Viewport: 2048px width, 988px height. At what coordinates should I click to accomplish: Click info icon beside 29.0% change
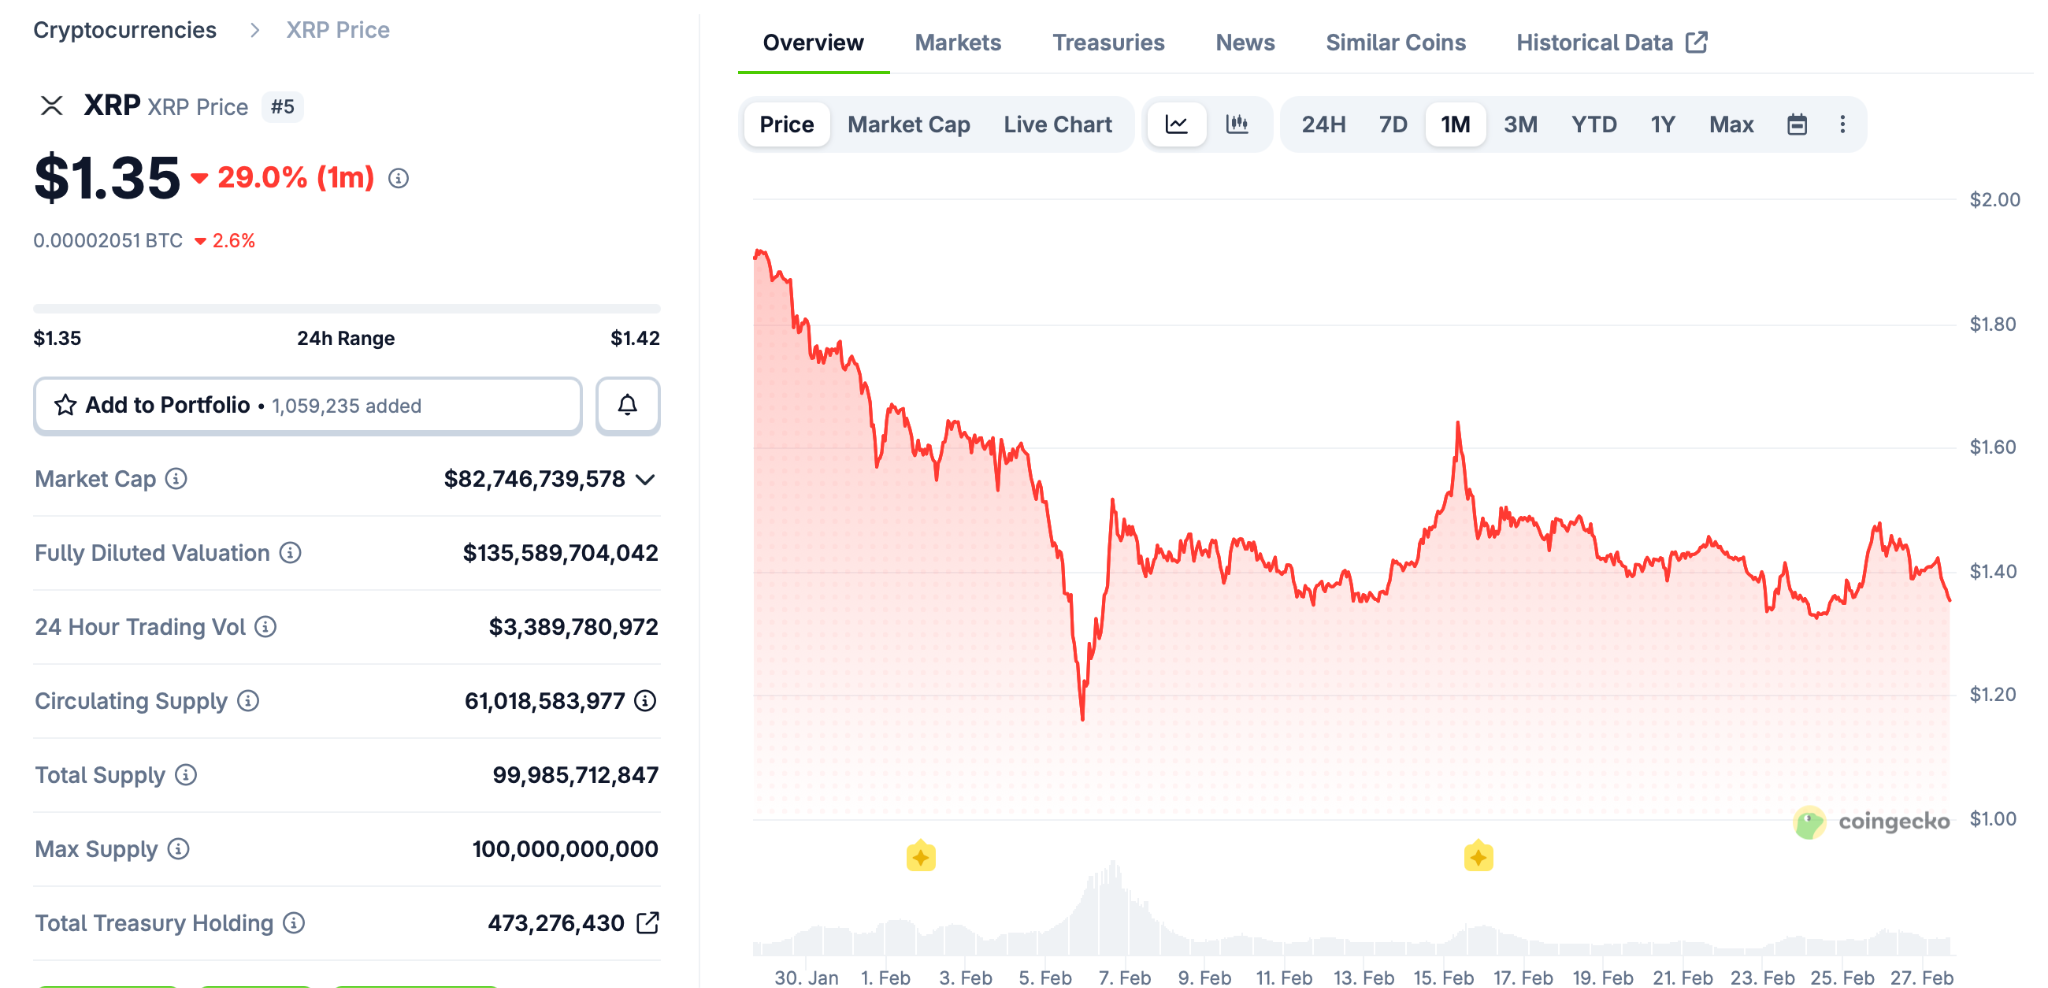(x=399, y=179)
